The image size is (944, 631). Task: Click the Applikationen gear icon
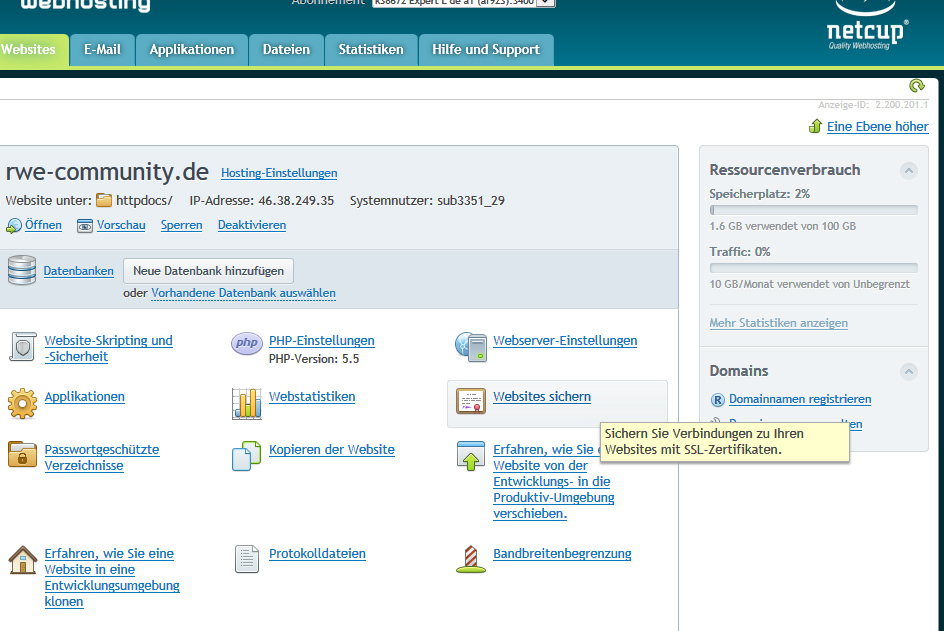coord(22,402)
